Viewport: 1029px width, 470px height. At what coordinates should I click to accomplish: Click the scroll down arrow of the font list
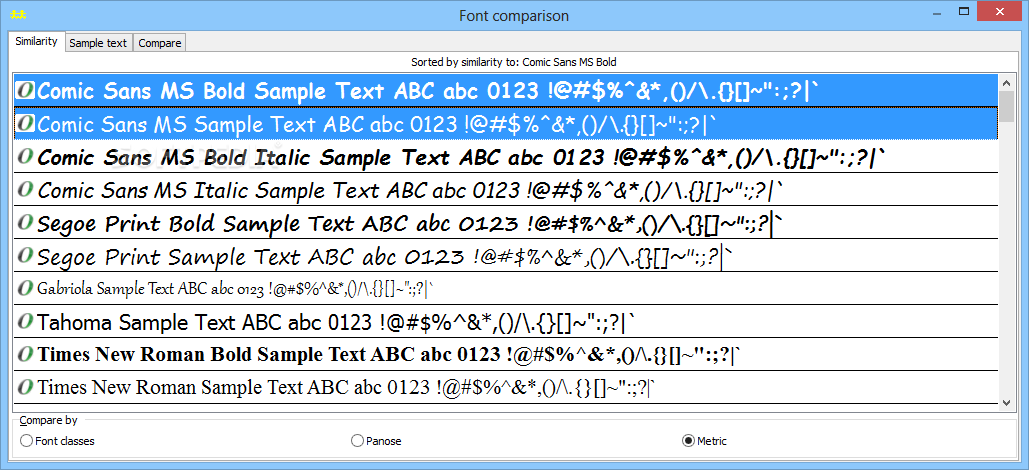click(x=1006, y=403)
